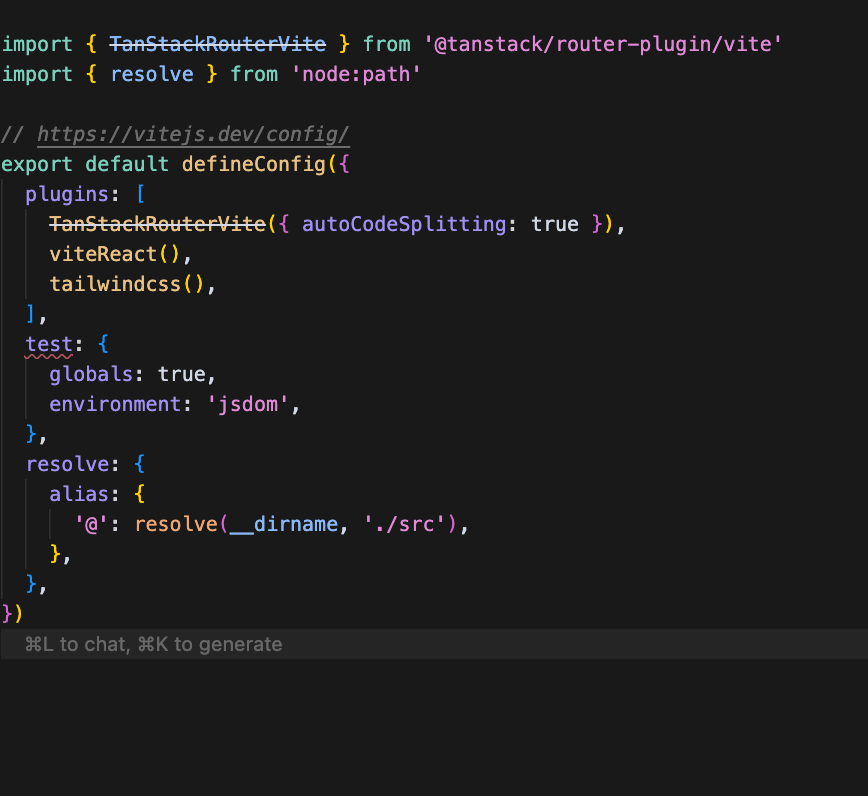Viewport: 868px width, 796px height.
Task: Click the struck-through TanStackRouterVite import name
Action: coord(218,44)
